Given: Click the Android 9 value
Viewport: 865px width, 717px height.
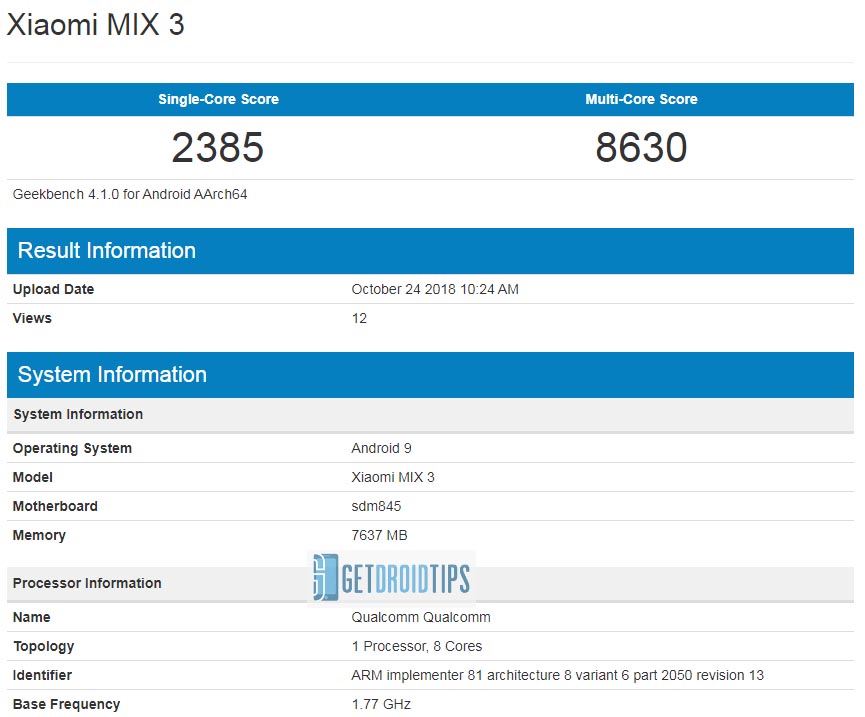Looking at the screenshot, I should click(381, 448).
